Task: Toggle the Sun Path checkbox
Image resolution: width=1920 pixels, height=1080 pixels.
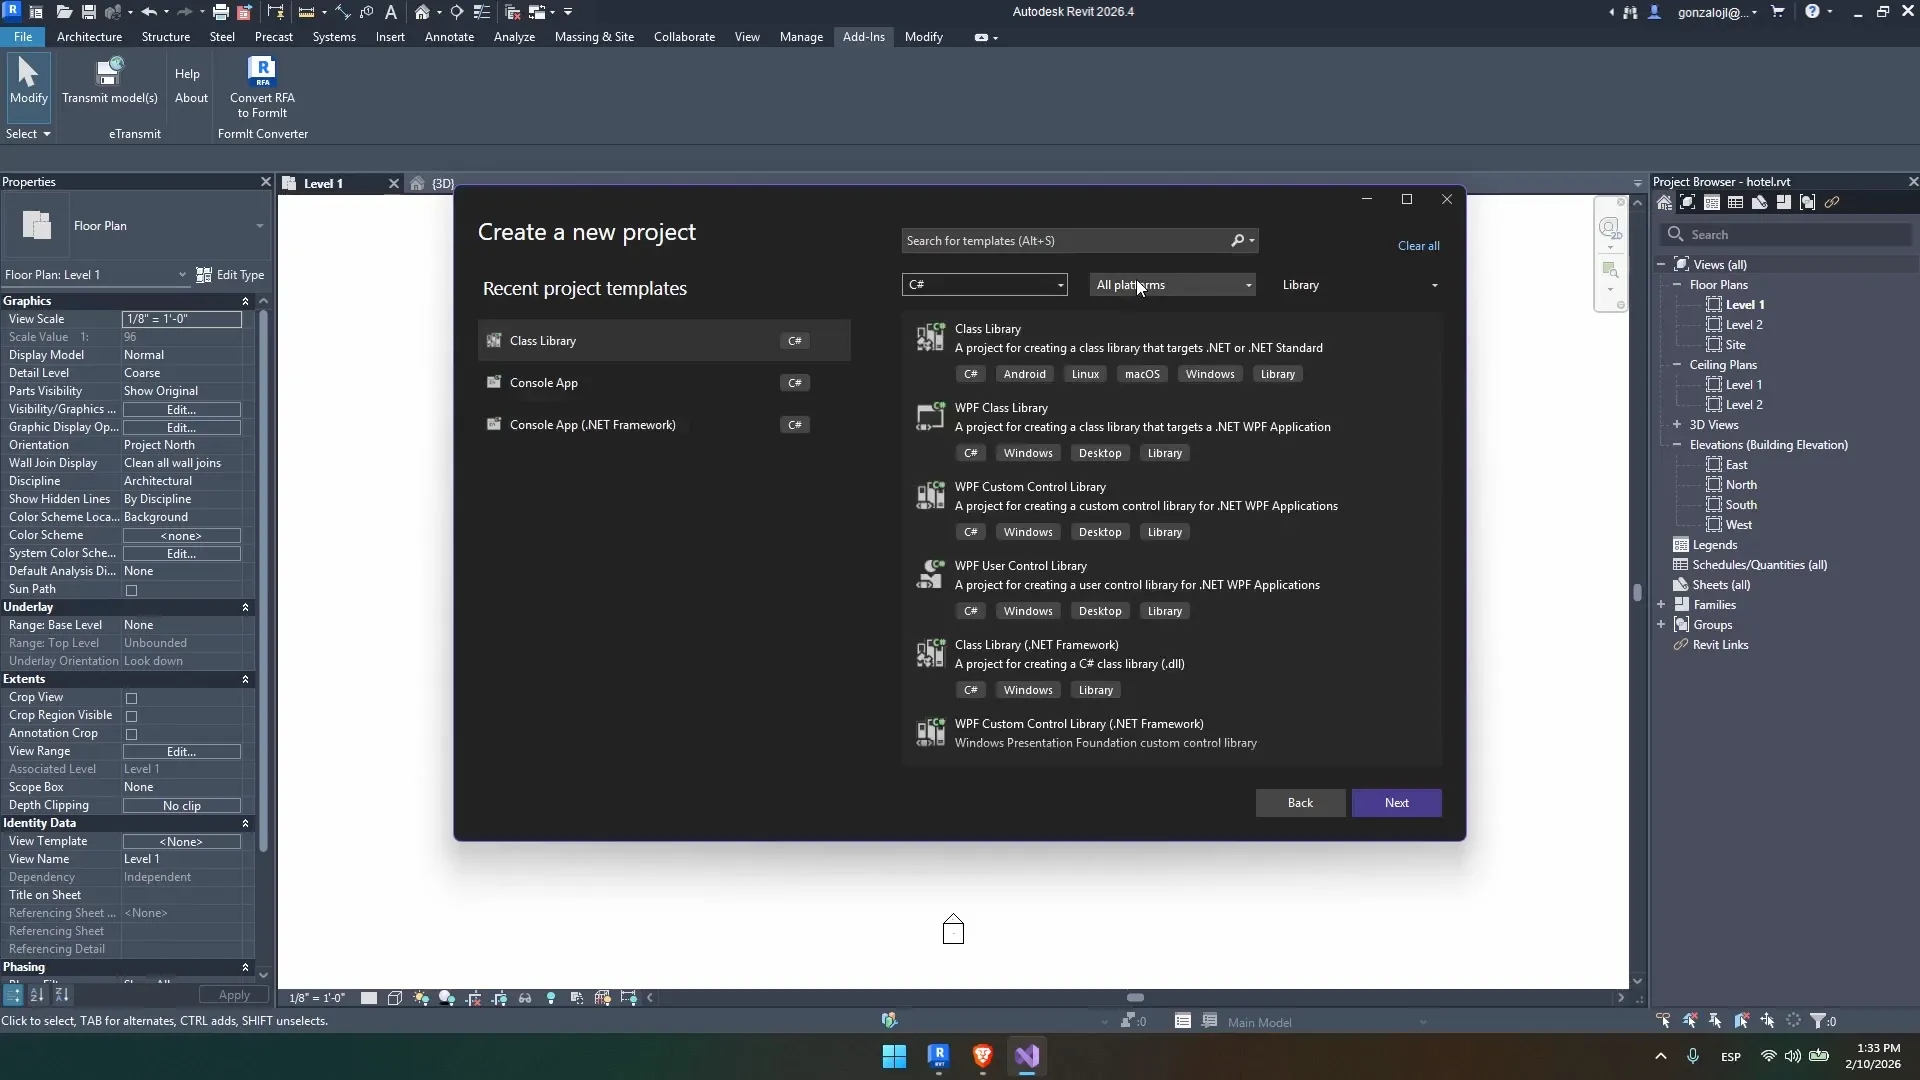Action: tap(131, 591)
